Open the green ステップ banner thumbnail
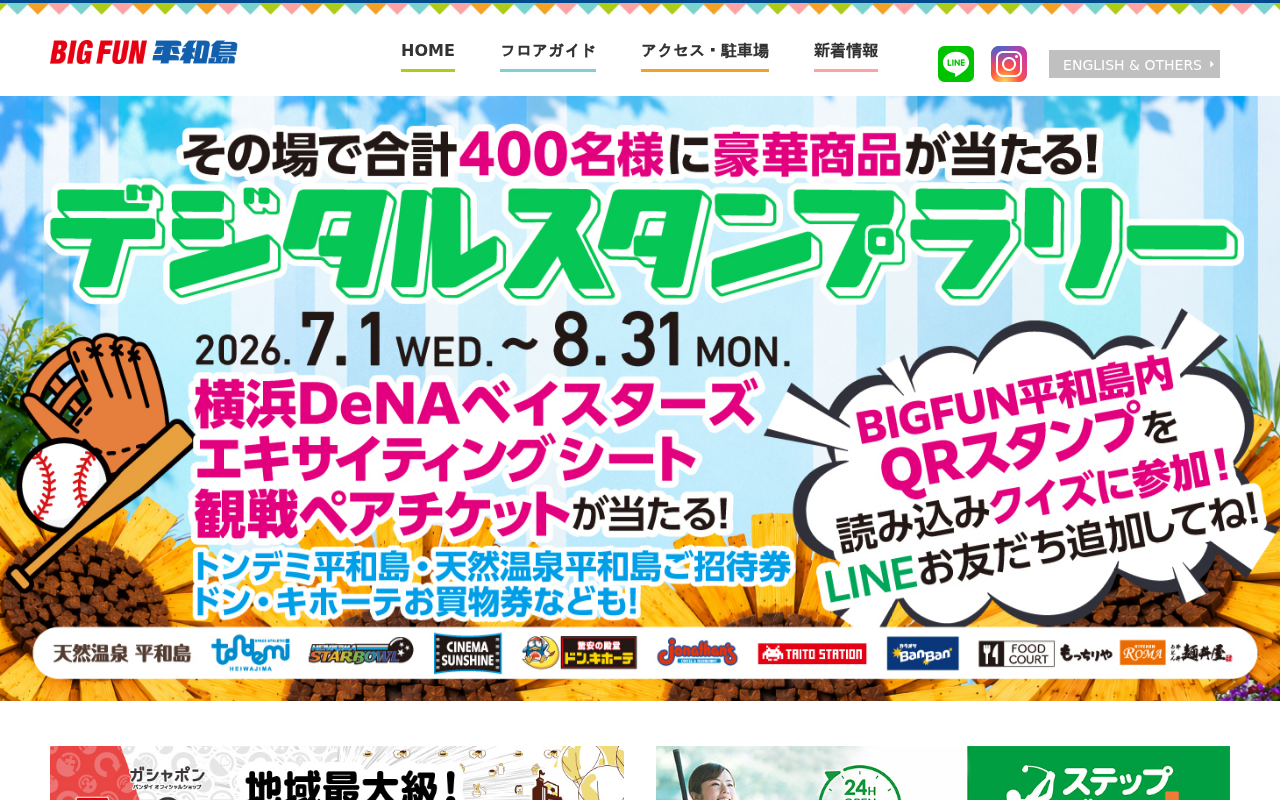This screenshot has height=800, width=1280. point(1098,773)
